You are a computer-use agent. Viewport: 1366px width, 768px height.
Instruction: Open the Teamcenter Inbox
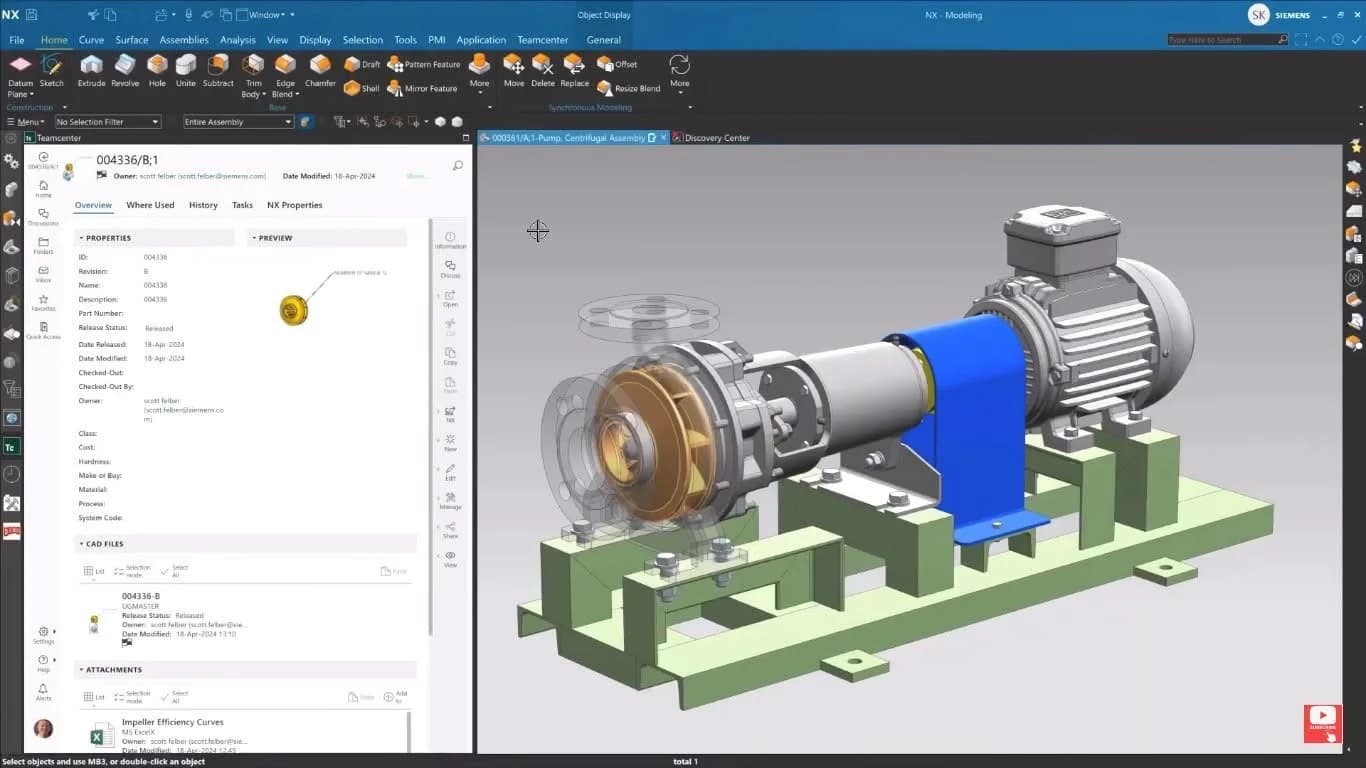pos(43,274)
